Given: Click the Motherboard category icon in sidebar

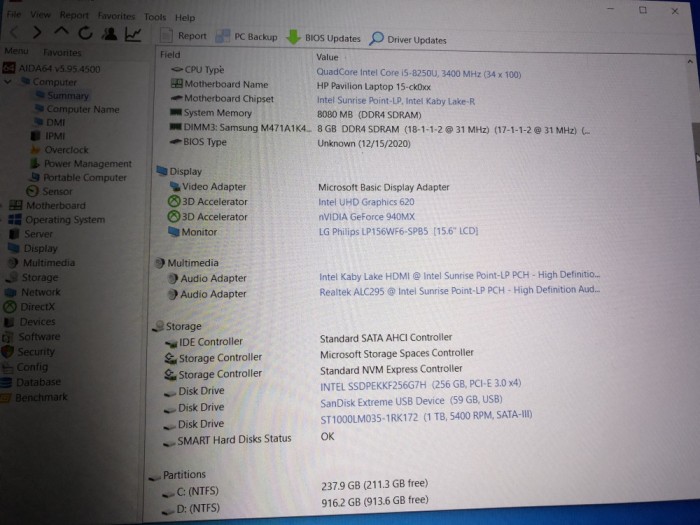Looking at the screenshot, I should tap(16, 205).
